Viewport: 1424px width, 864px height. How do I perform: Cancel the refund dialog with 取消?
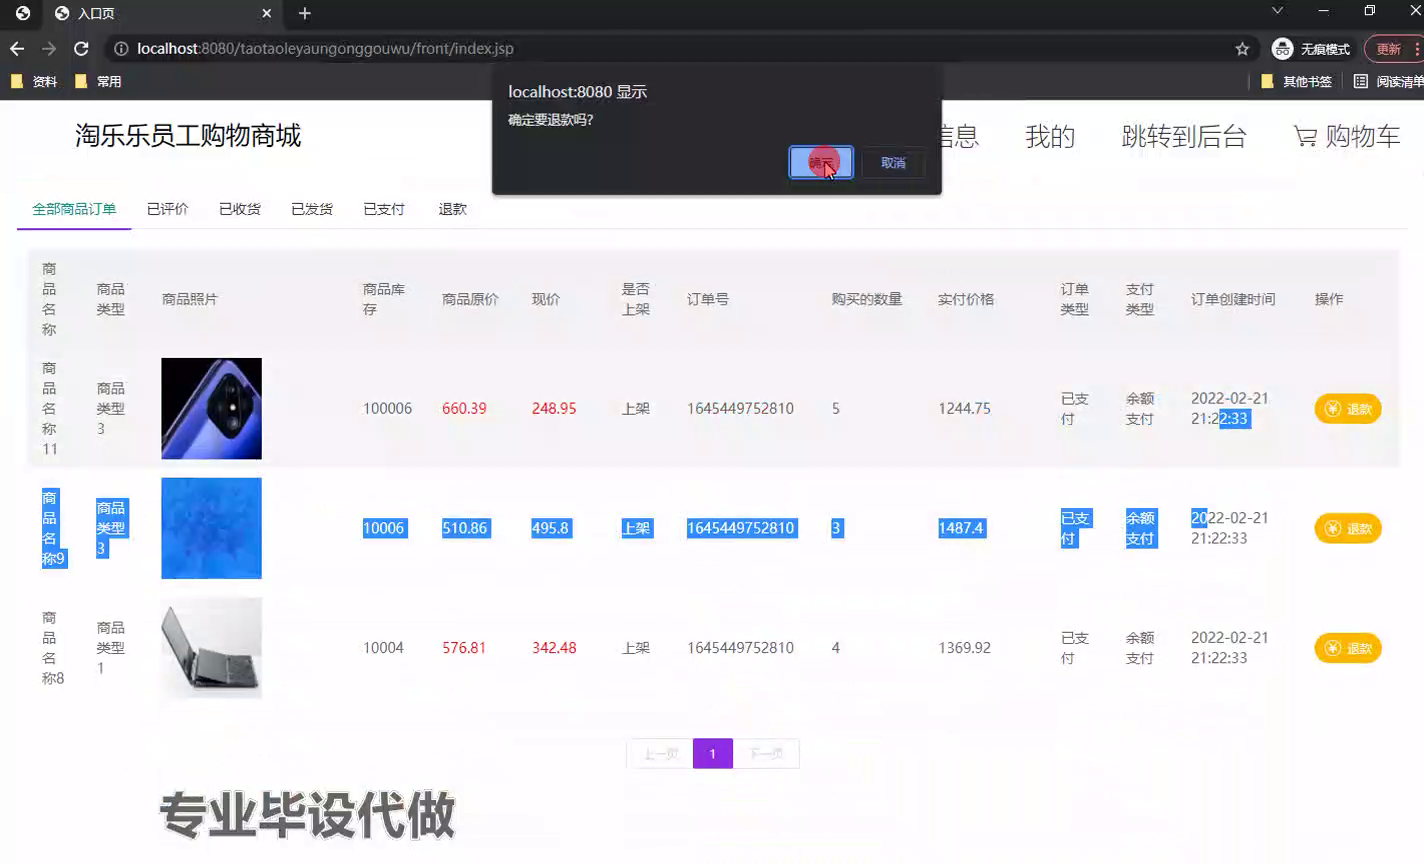point(893,163)
